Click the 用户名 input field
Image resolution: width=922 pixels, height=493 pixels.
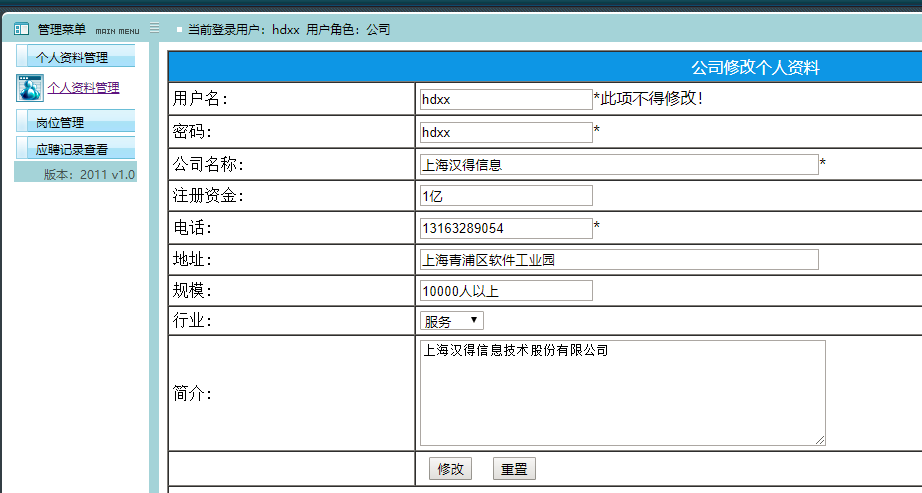[506, 99]
